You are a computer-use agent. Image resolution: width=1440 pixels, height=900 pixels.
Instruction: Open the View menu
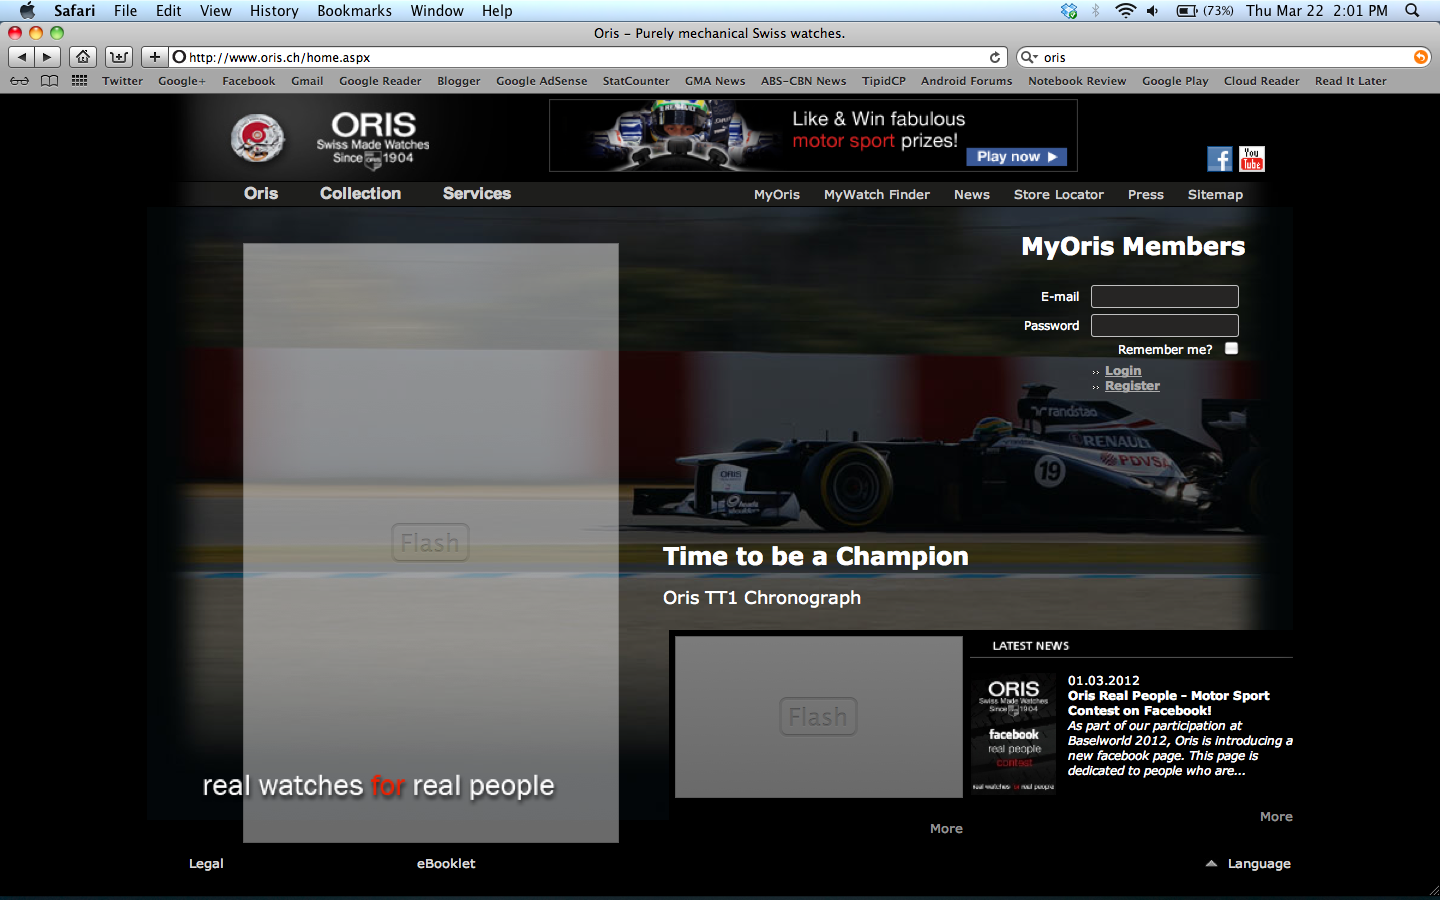click(x=215, y=11)
